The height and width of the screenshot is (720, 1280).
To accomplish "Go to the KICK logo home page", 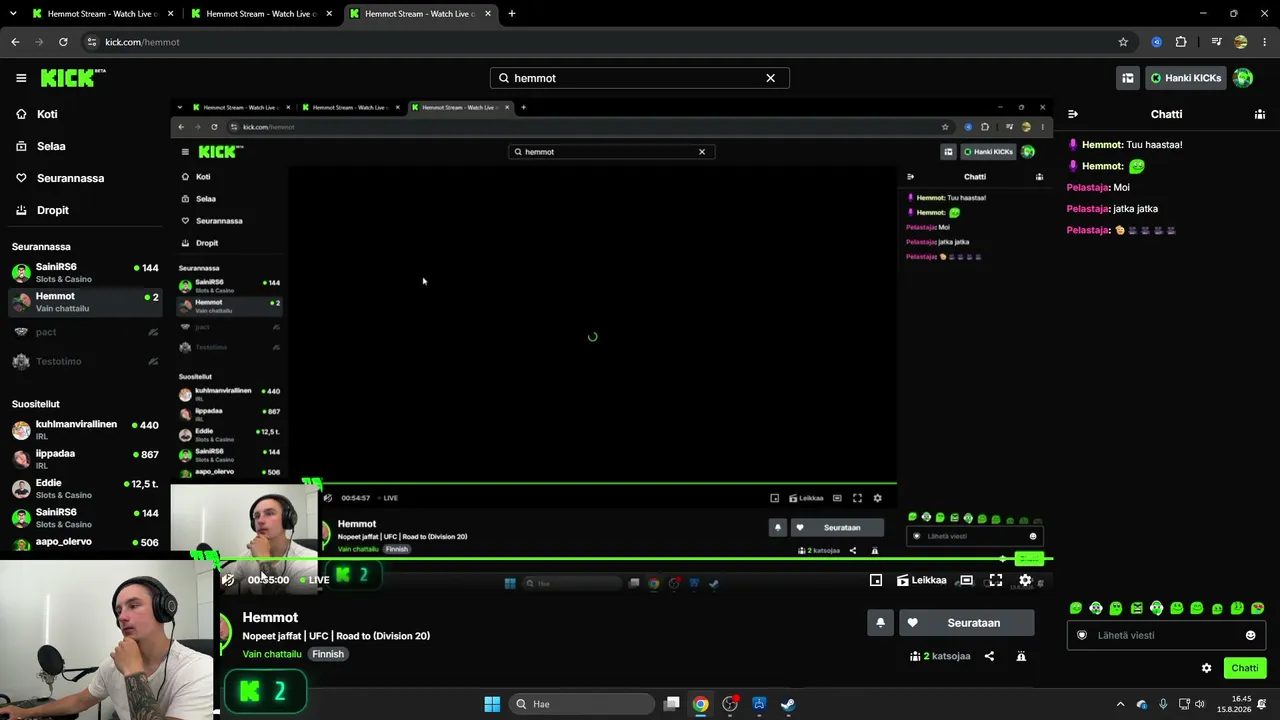I will tap(73, 78).
